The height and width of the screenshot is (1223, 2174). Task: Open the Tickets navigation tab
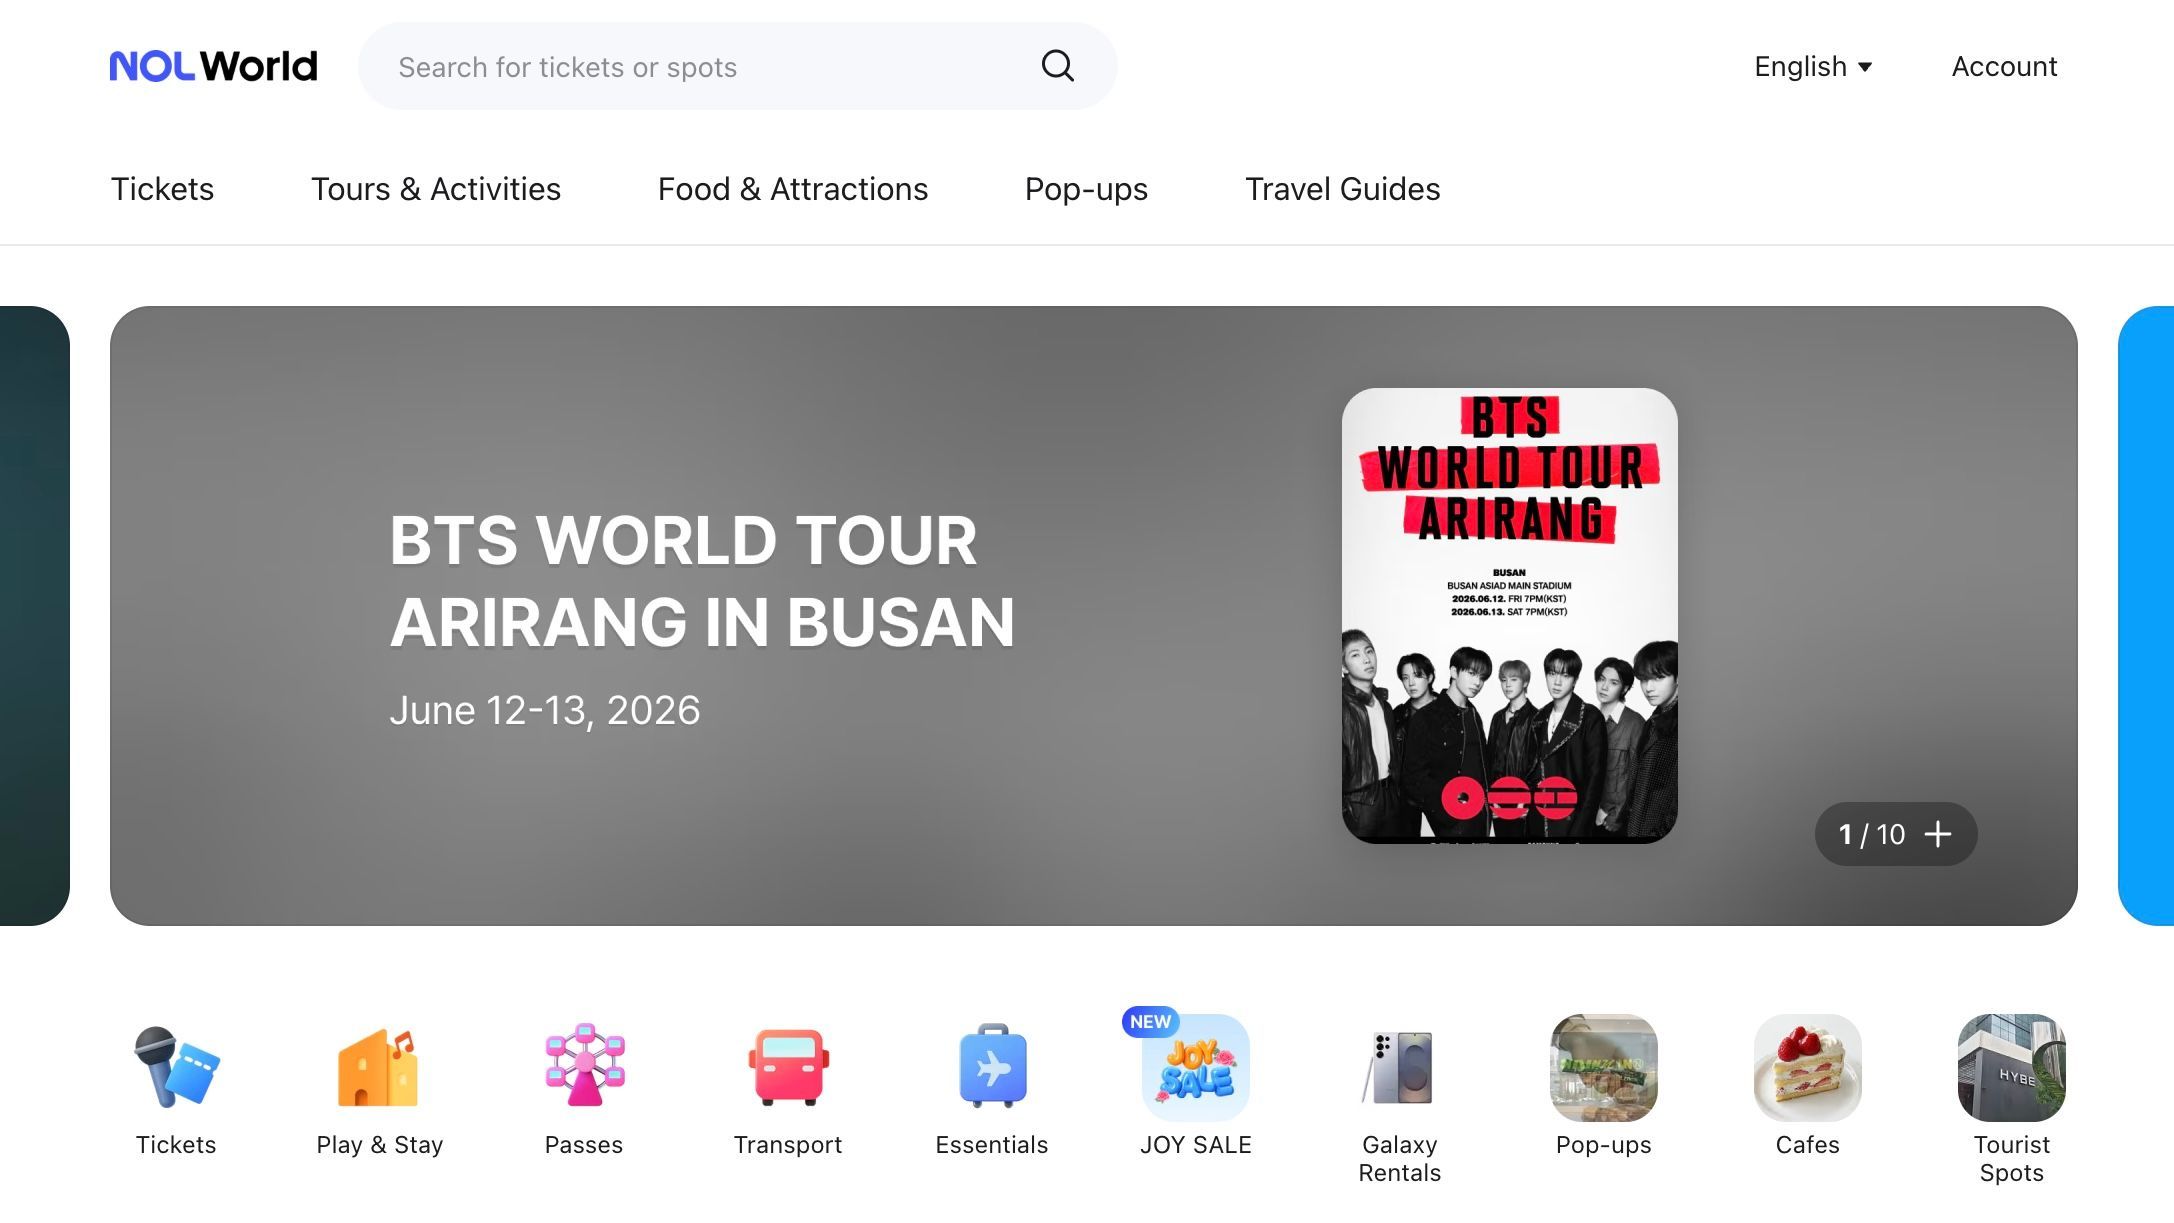[x=162, y=189]
